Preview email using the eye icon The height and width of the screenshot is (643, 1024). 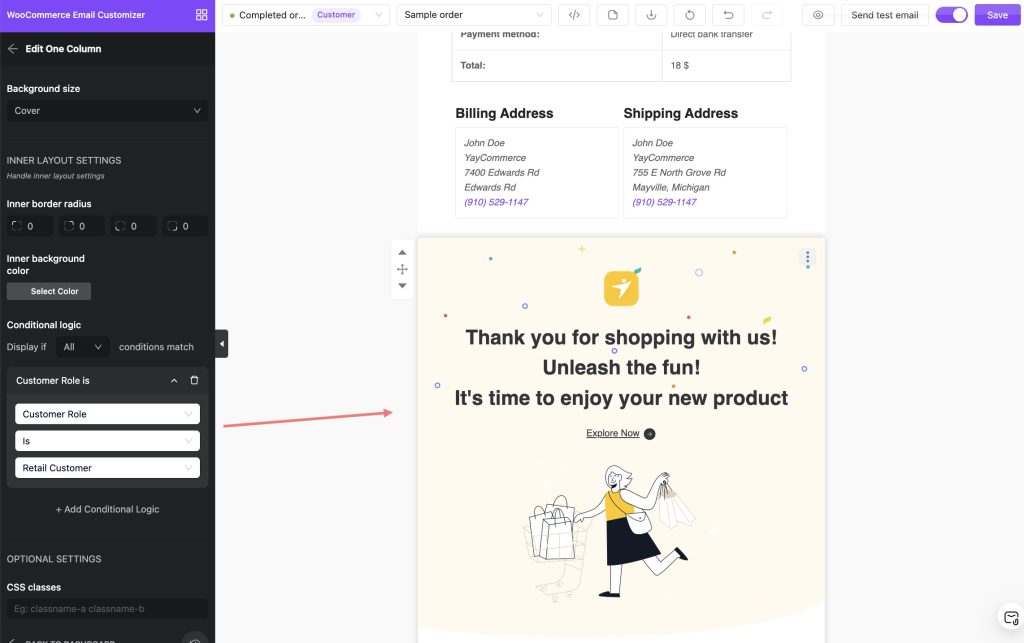pyautogui.click(x=818, y=15)
